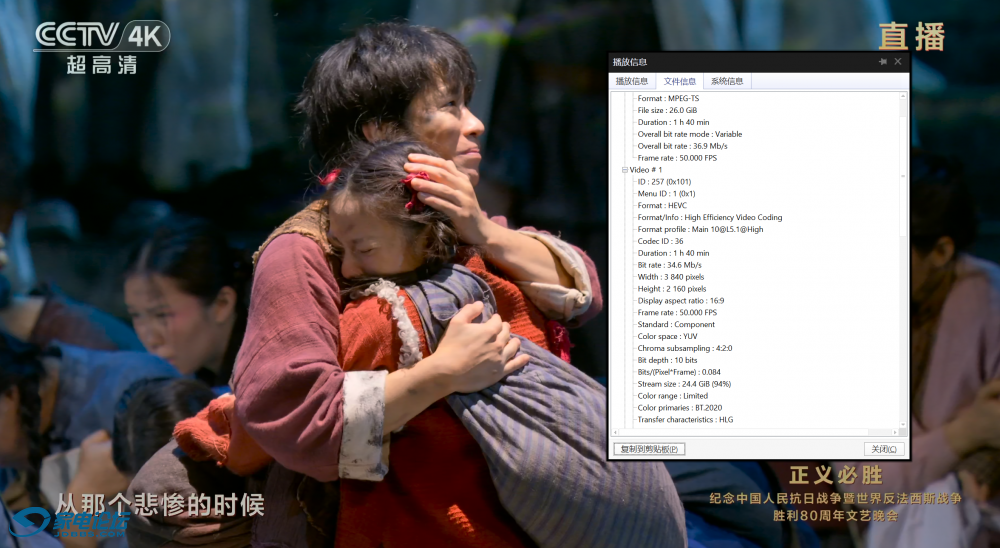
Task: Select the Format : HEVC row
Action: pyautogui.click(x=662, y=206)
